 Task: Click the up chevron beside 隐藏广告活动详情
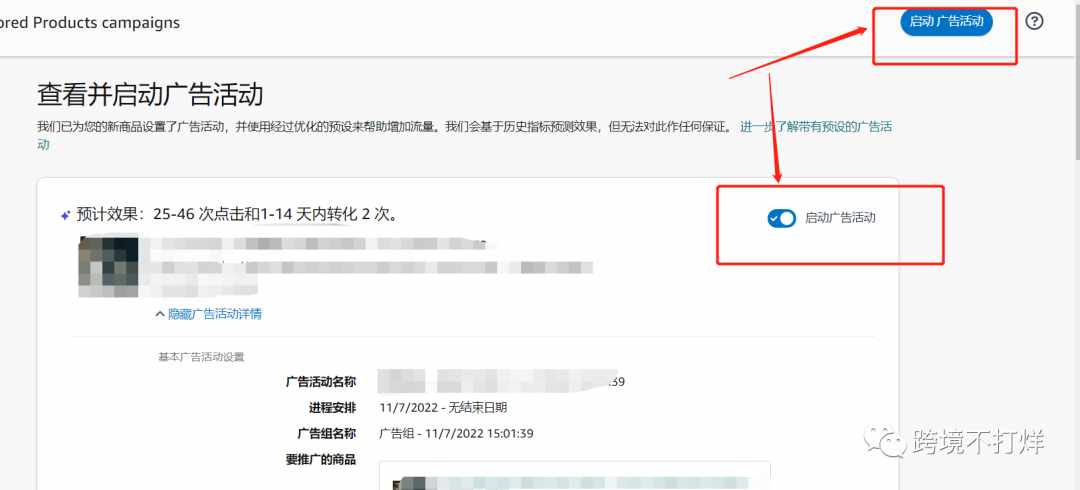point(161,314)
